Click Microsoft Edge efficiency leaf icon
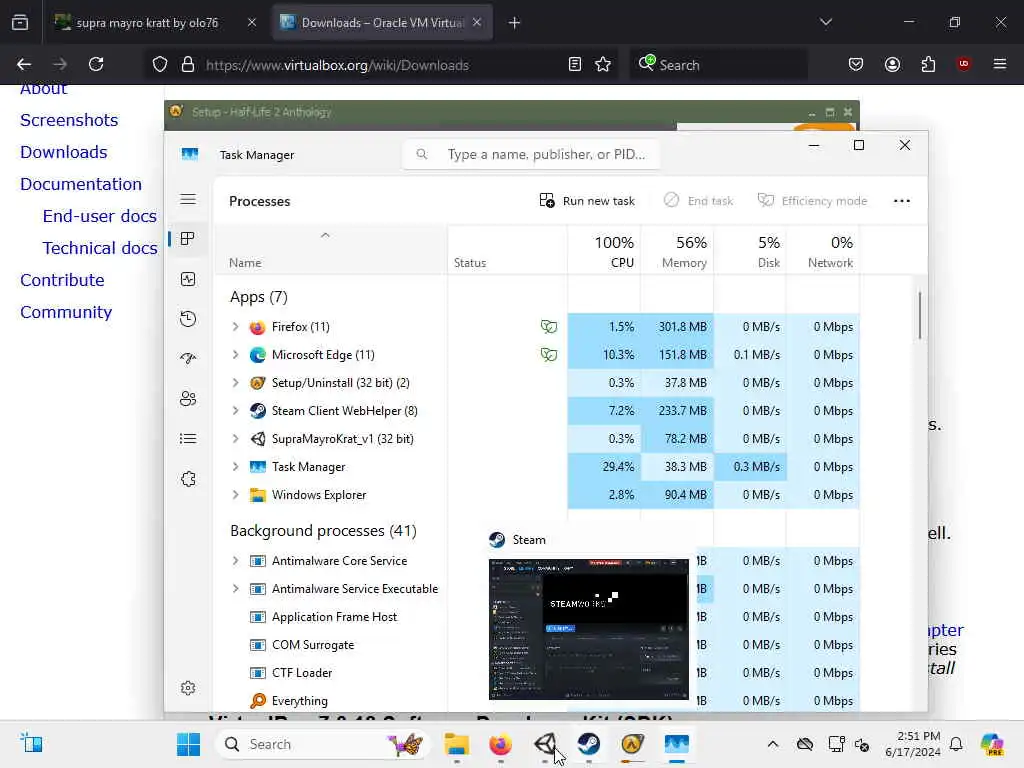This screenshot has width=1024, height=768. [549, 355]
